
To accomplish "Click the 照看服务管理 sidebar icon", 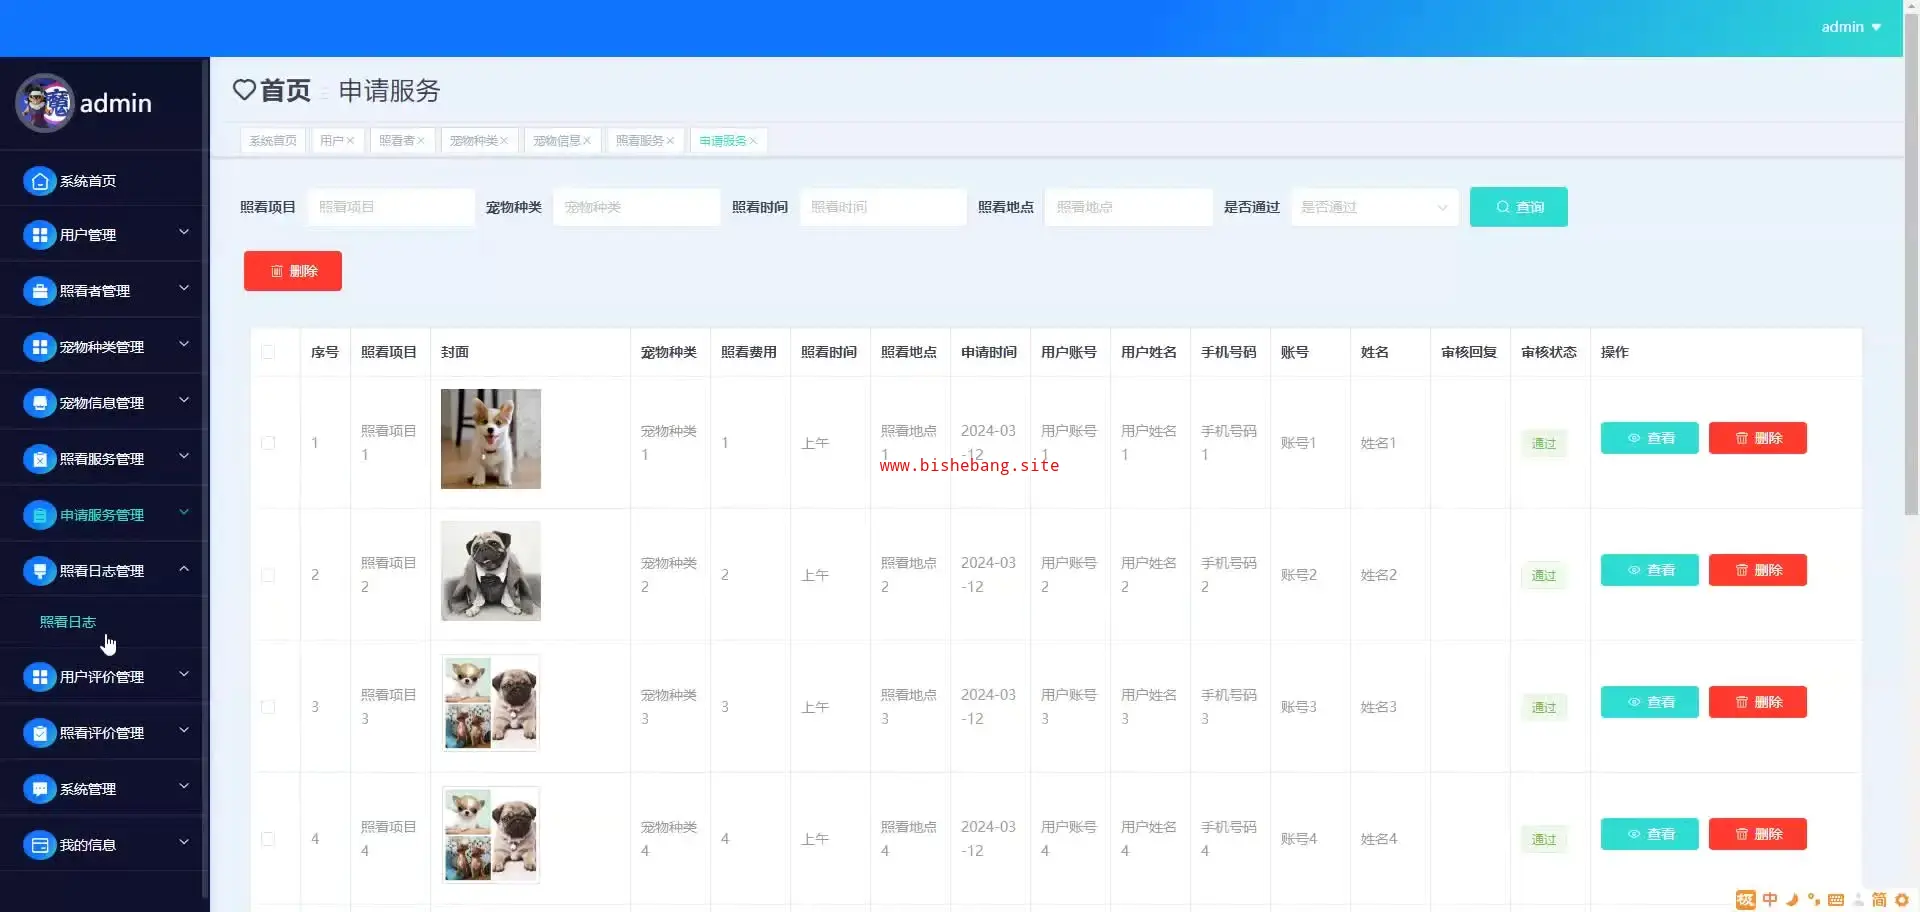I will point(39,459).
